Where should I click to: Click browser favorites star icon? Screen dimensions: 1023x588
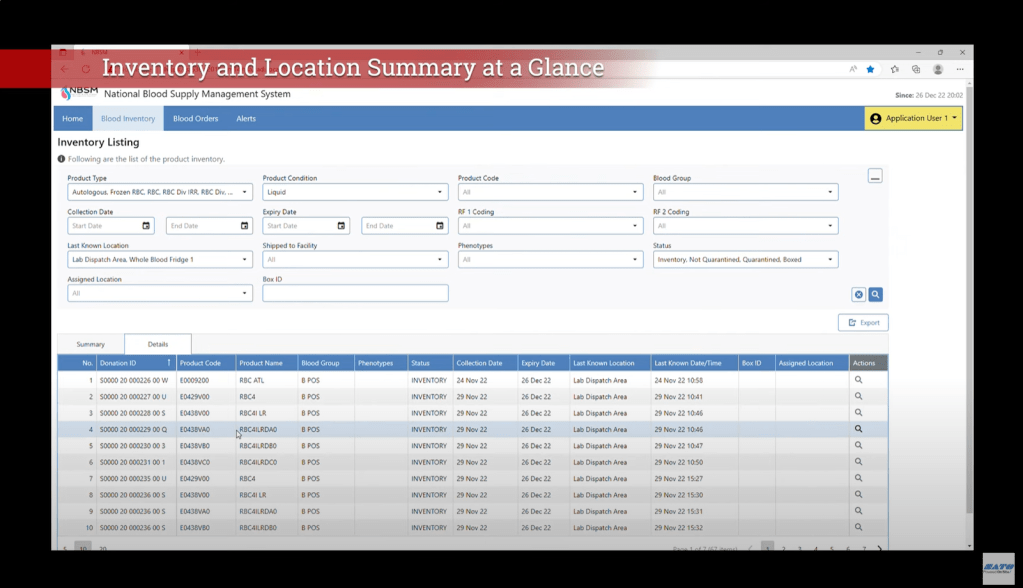pos(870,69)
